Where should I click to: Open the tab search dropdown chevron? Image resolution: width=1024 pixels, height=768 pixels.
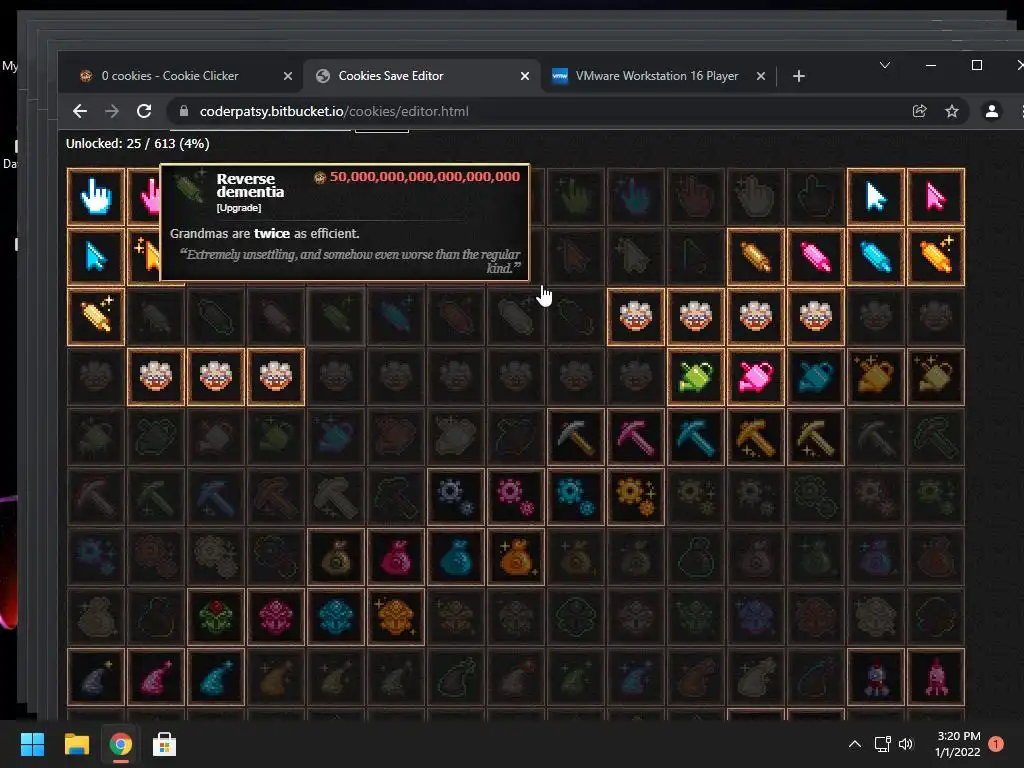click(x=885, y=65)
